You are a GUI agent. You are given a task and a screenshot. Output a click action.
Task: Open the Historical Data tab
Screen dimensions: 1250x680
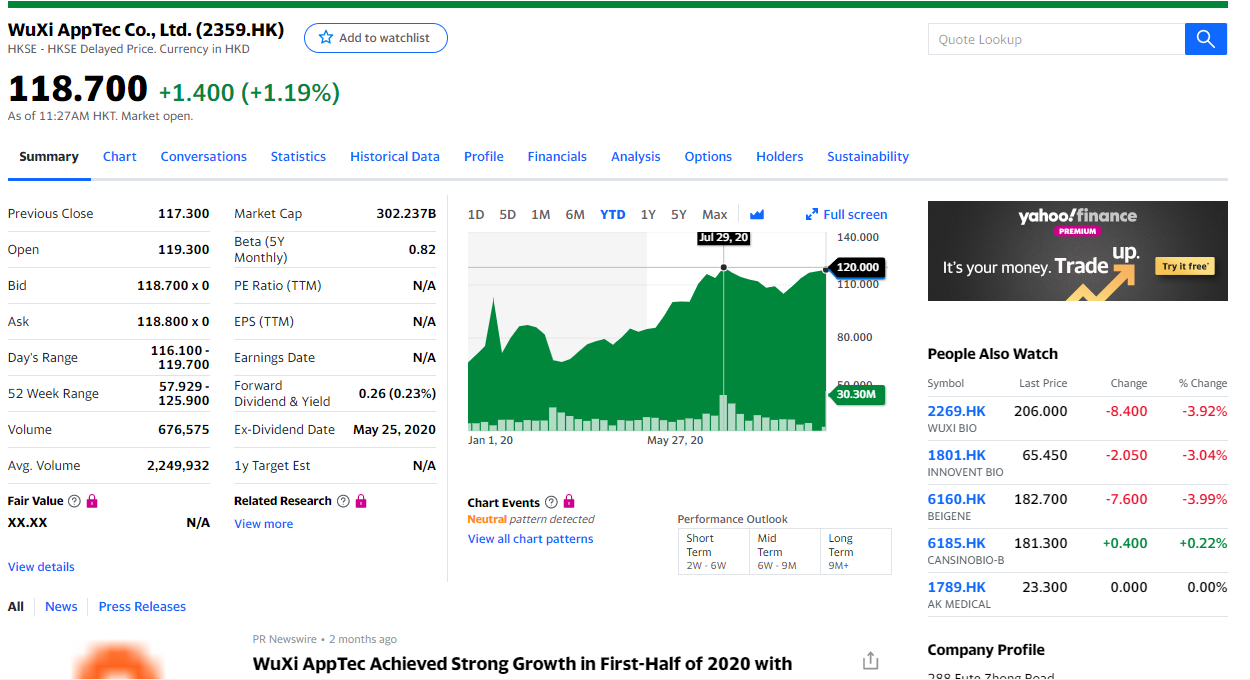(x=394, y=156)
